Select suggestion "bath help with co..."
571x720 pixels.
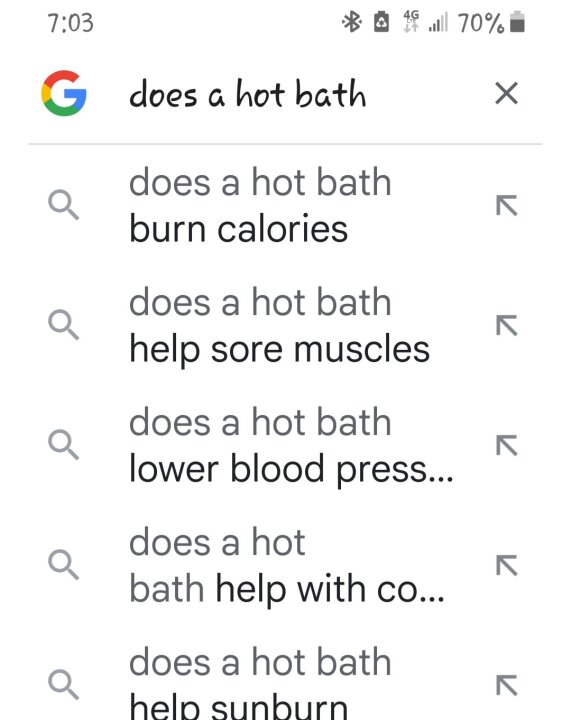286,566
